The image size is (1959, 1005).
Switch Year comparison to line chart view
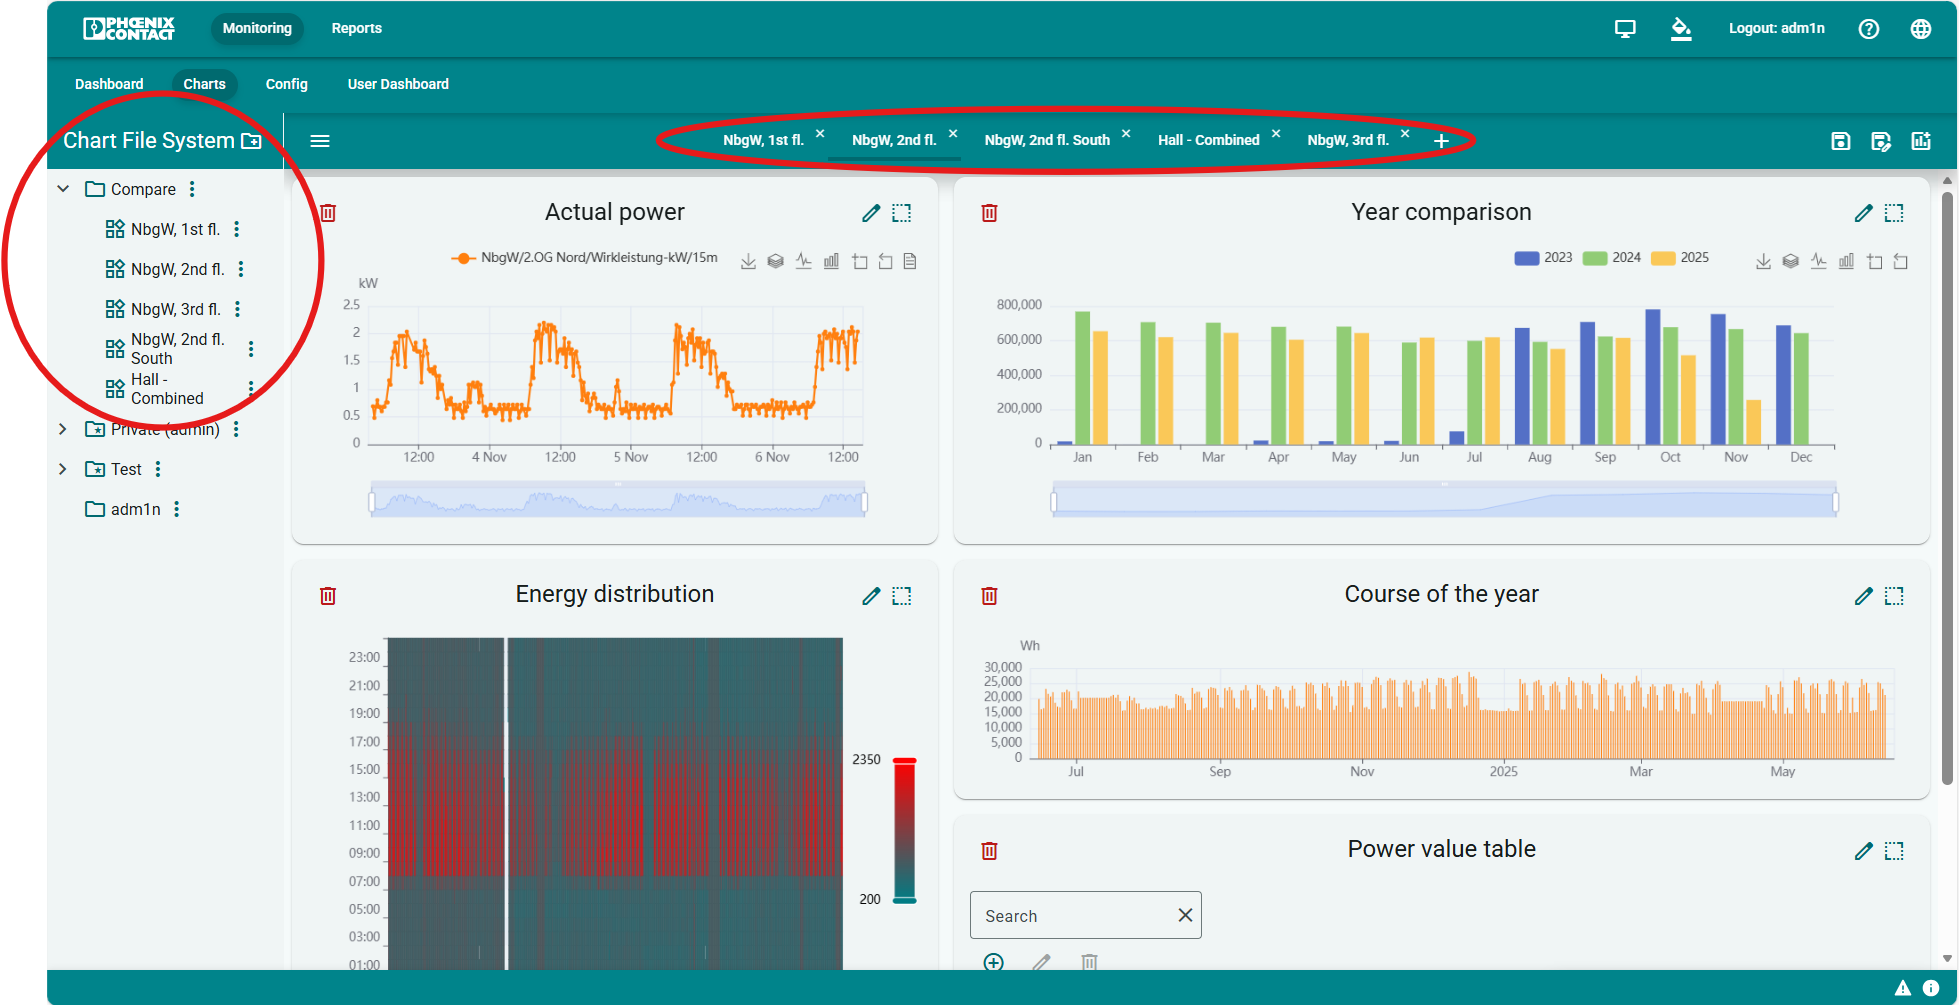click(x=1819, y=261)
